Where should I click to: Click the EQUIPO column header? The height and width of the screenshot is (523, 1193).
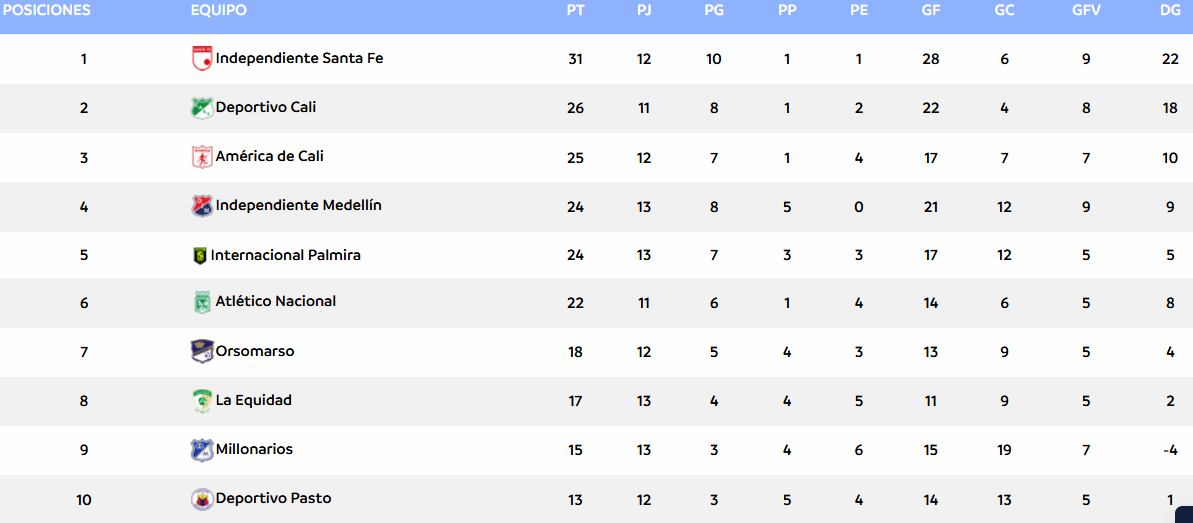click(x=218, y=10)
